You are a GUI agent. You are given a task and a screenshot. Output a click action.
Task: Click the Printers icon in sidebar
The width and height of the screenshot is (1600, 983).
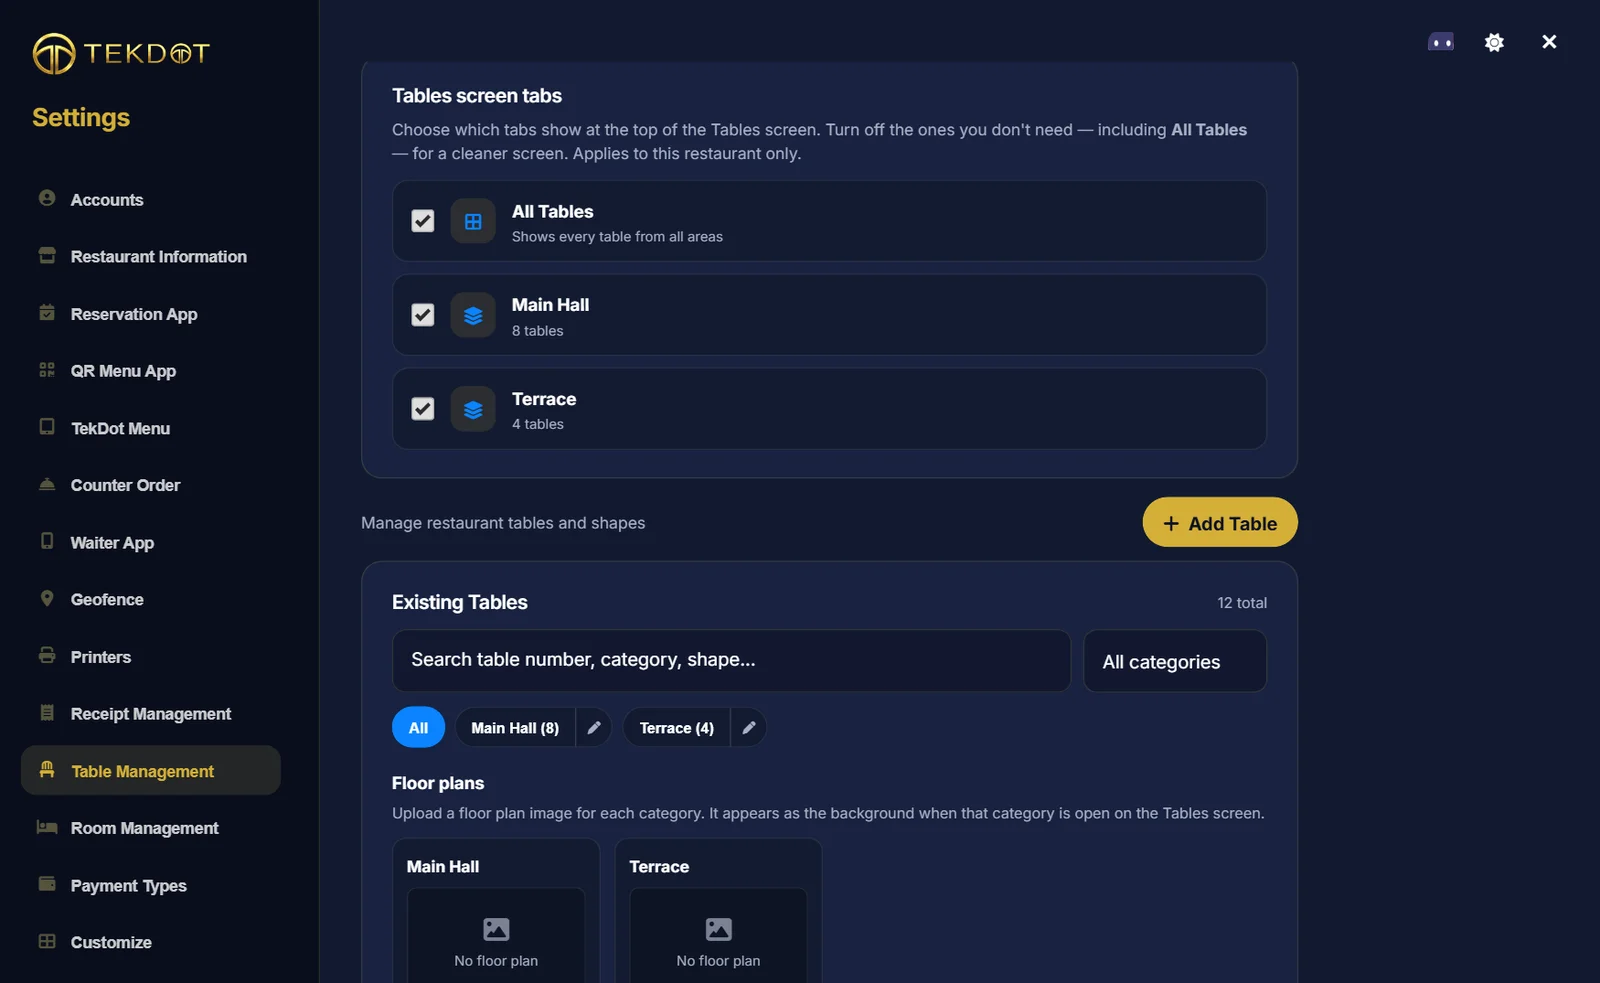(47, 656)
